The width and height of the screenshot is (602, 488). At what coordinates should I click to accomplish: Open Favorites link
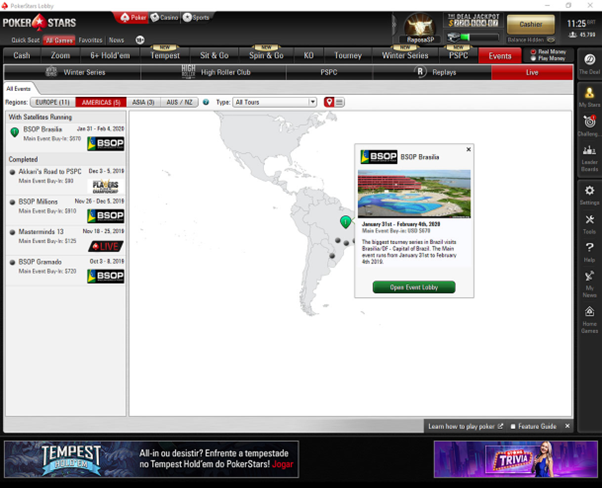click(90, 40)
